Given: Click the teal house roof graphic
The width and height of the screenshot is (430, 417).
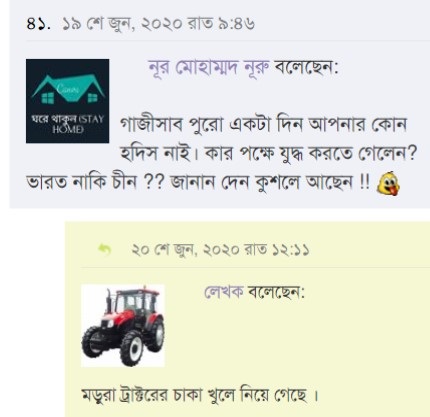Looking at the screenshot, I should tap(68, 87).
